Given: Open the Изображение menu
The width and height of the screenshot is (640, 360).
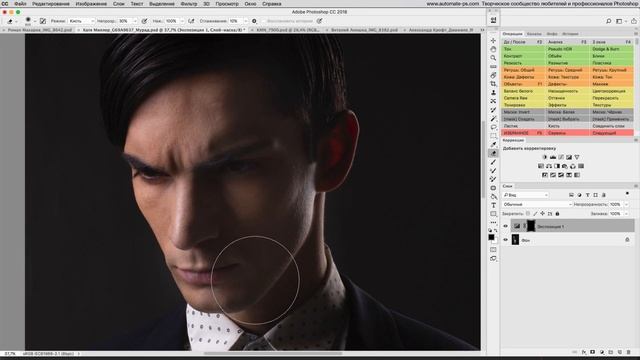Looking at the screenshot, I should [91, 4].
